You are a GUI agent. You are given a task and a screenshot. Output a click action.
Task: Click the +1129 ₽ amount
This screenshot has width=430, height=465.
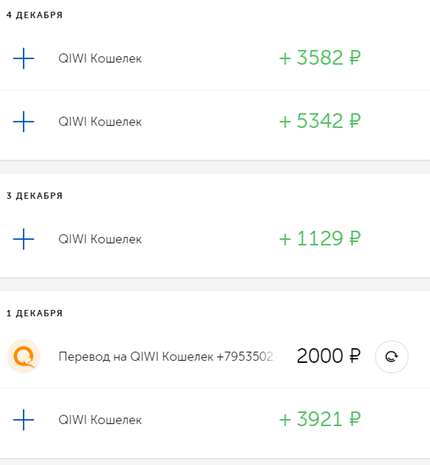click(320, 239)
